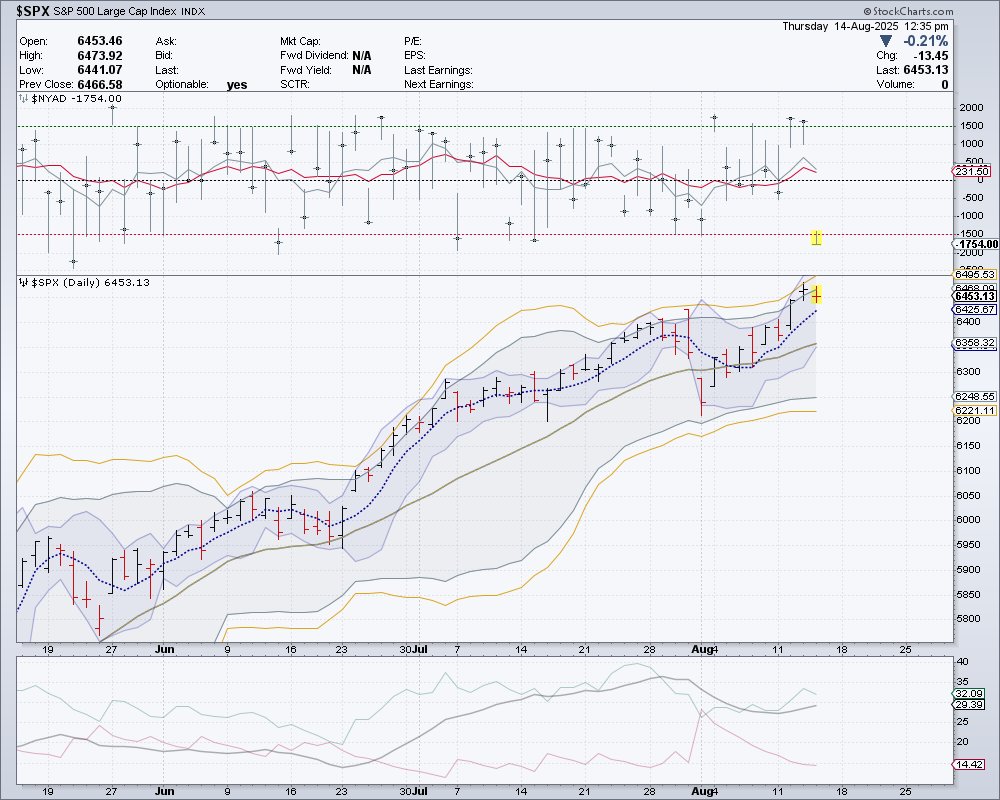Click the S&P 500 Large Cap Index name

pyautogui.click(x=115, y=11)
